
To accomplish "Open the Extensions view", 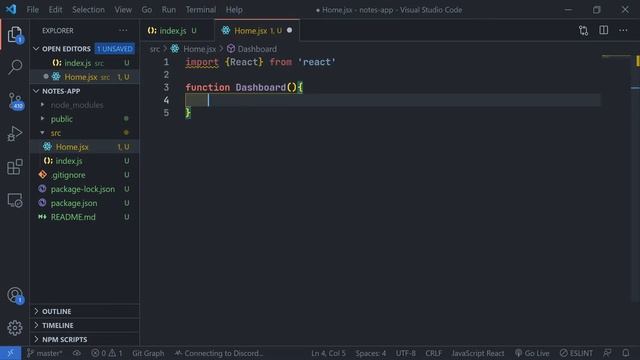I will [x=15, y=167].
